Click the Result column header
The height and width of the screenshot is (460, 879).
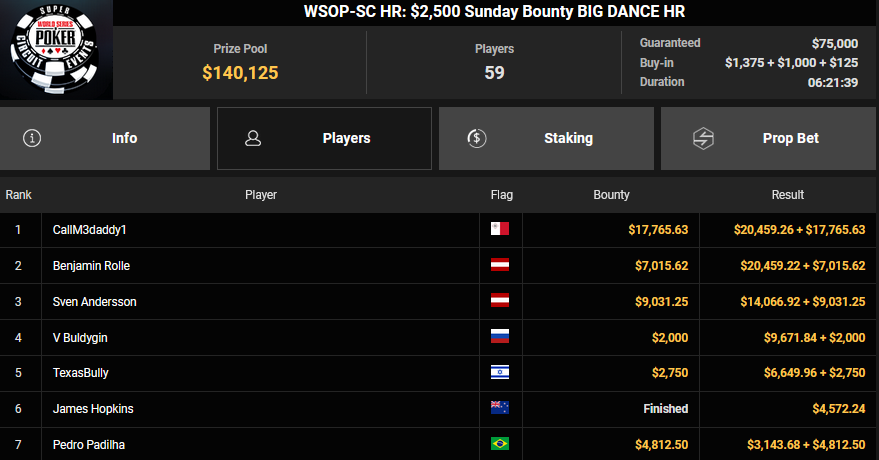click(787, 195)
